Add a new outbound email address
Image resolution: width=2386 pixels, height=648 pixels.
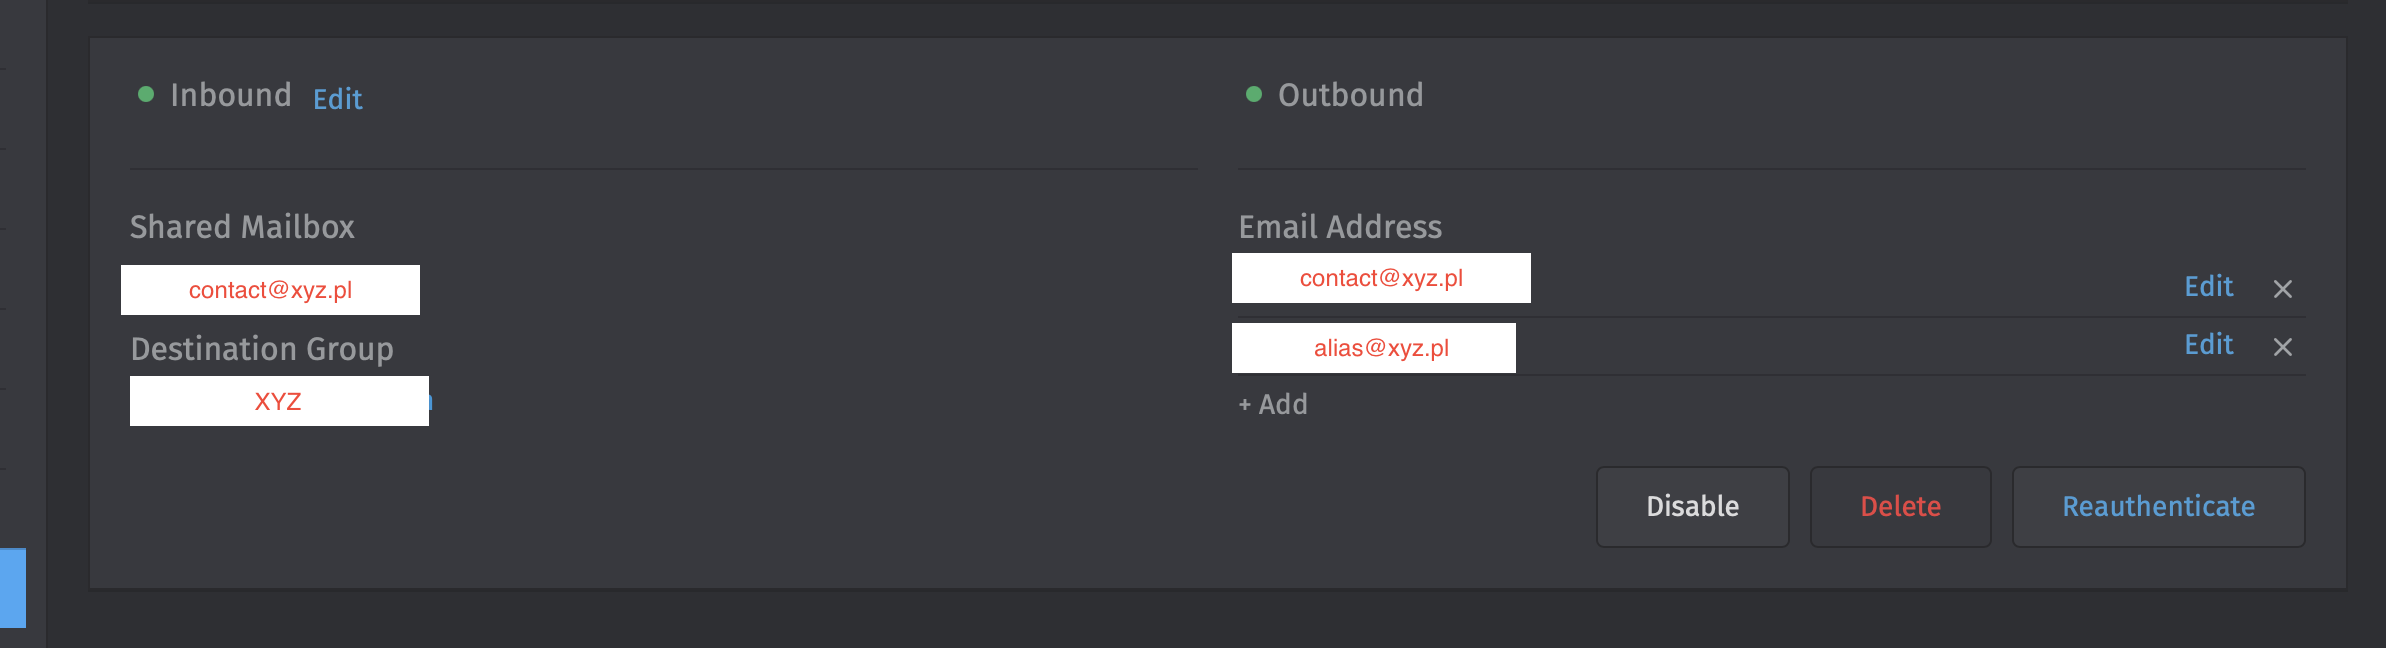point(1273,404)
